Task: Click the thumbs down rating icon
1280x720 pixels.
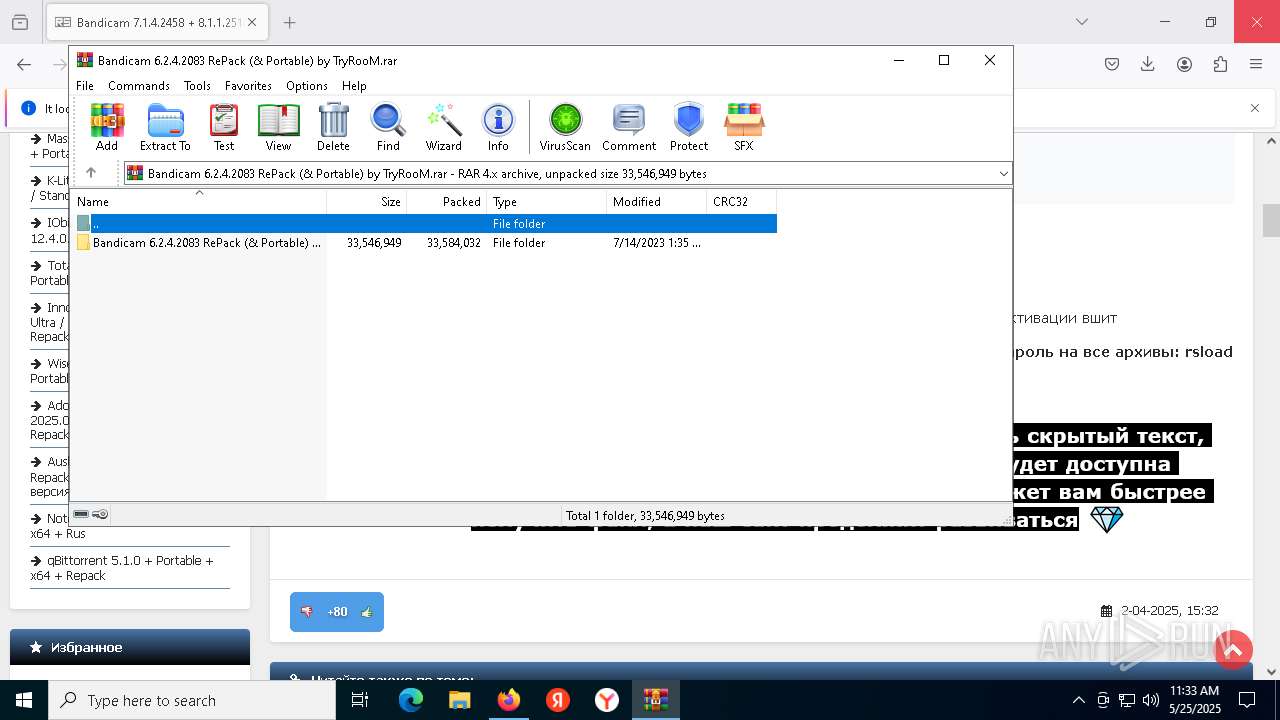Action: click(x=307, y=612)
